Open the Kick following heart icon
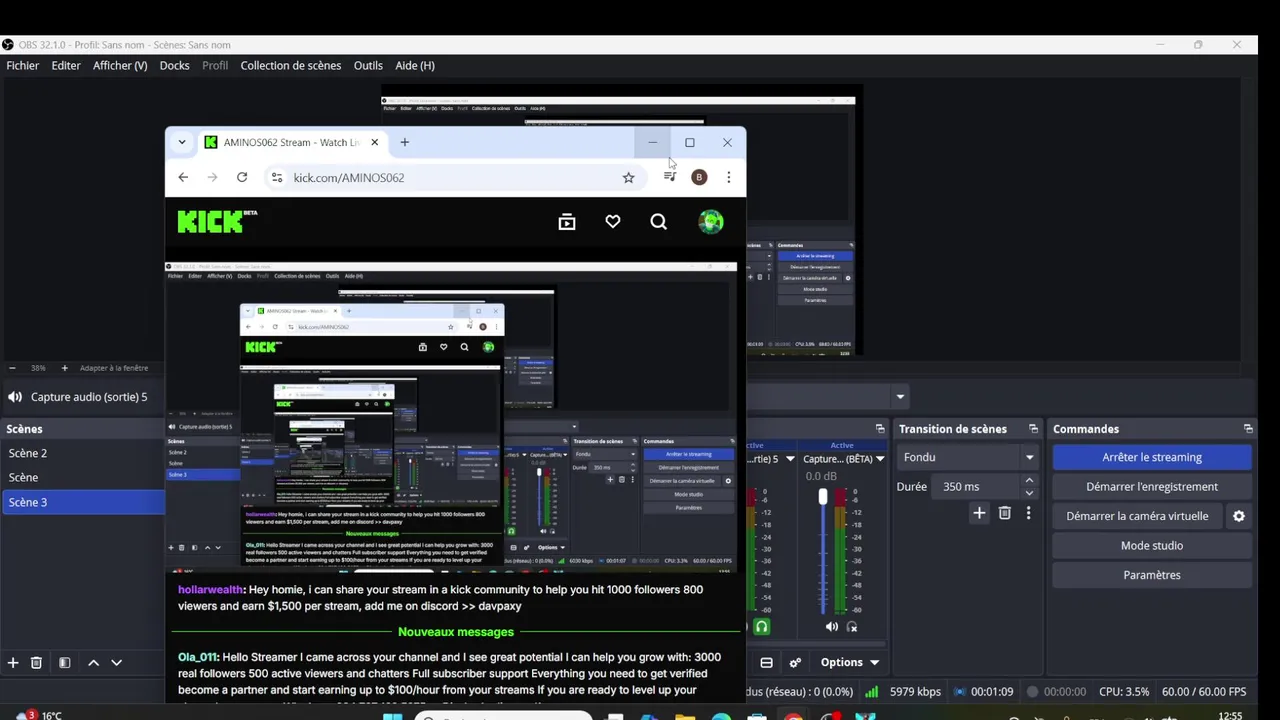Image resolution: width=1280 pixels, height=720 pixels. point(613,222)
